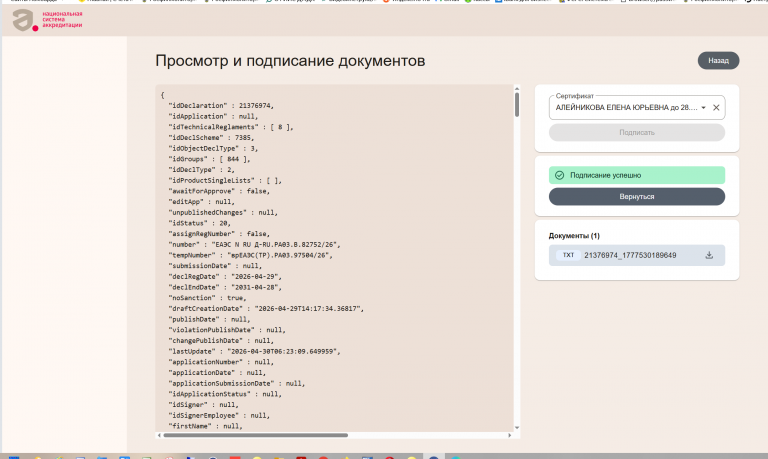Click the "firstName" : null line

(x=205, y=426)
